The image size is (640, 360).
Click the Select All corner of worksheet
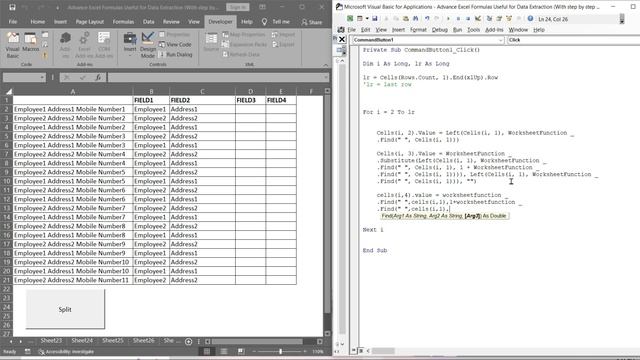pos(8,91)
